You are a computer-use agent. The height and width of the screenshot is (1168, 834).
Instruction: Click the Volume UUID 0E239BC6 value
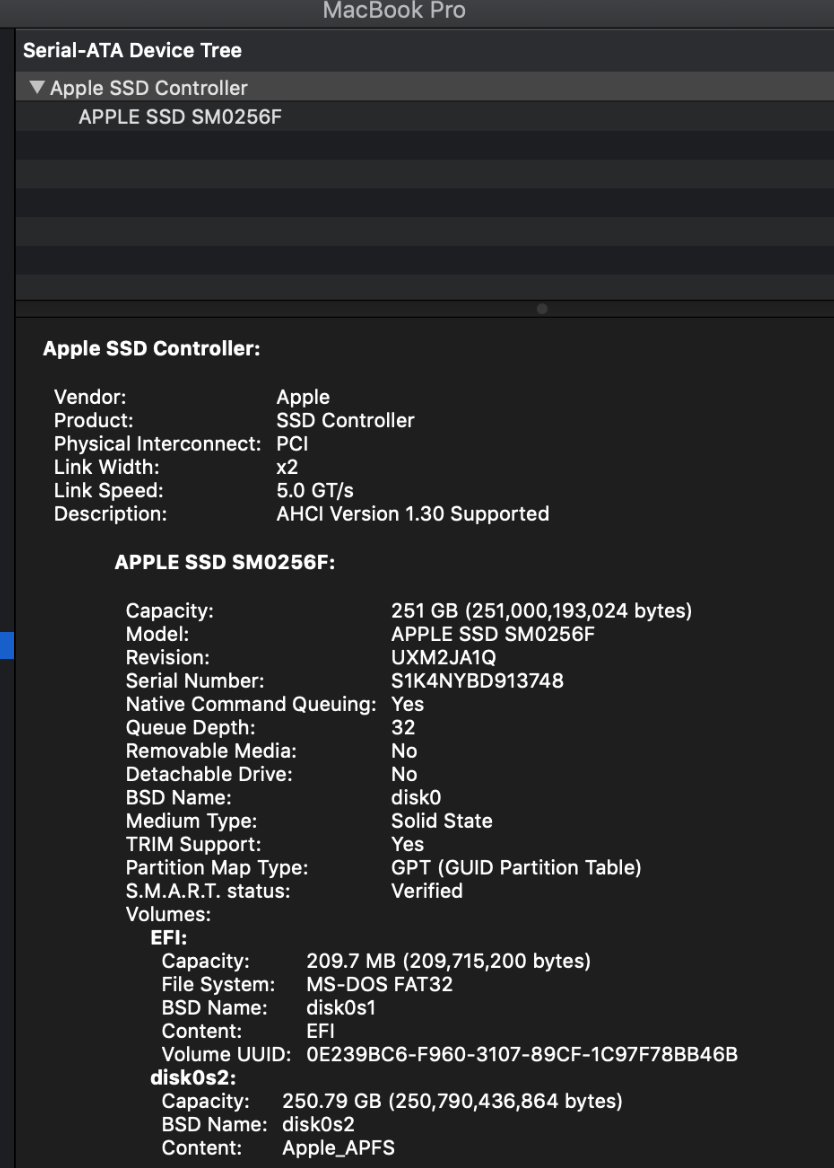pos(522,1055)
